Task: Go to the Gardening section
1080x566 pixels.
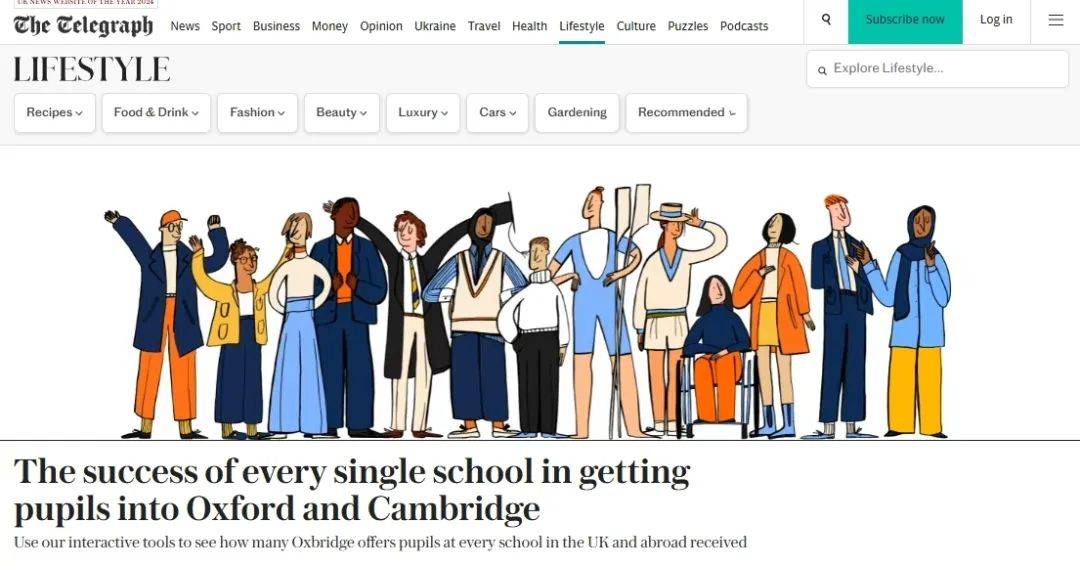Action: (577, 113)
